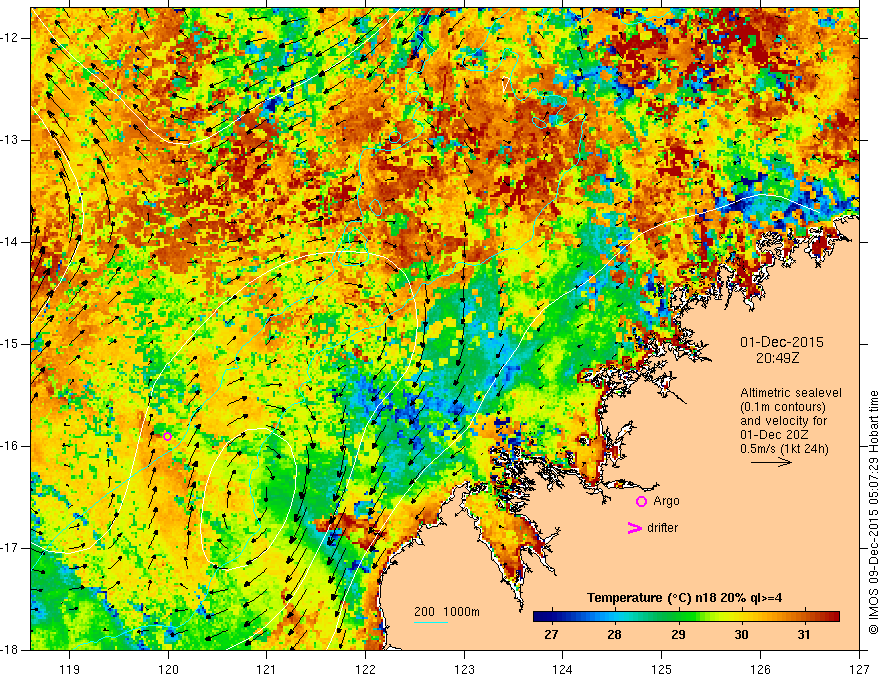Click the IMOS copyright timestamp text
The height and width of the screenshot is (680, 880).
pos(873,512)
